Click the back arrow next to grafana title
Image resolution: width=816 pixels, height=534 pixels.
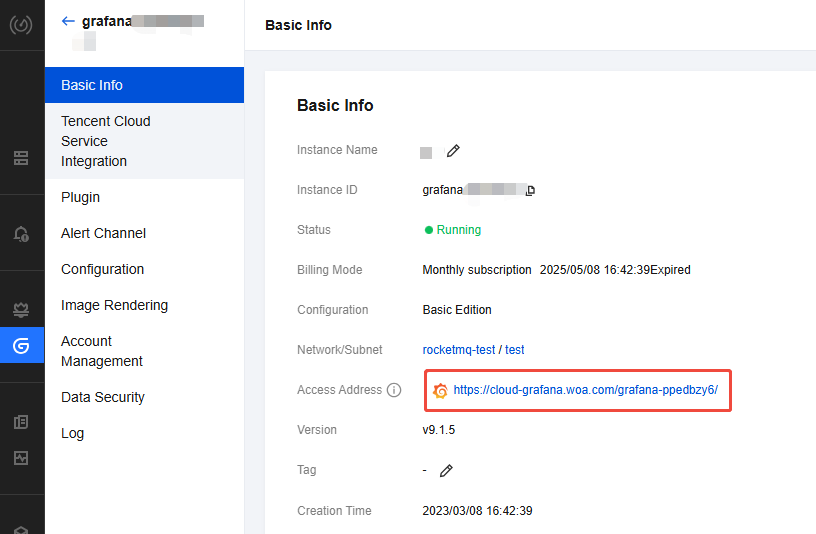(x=68, y=21)
